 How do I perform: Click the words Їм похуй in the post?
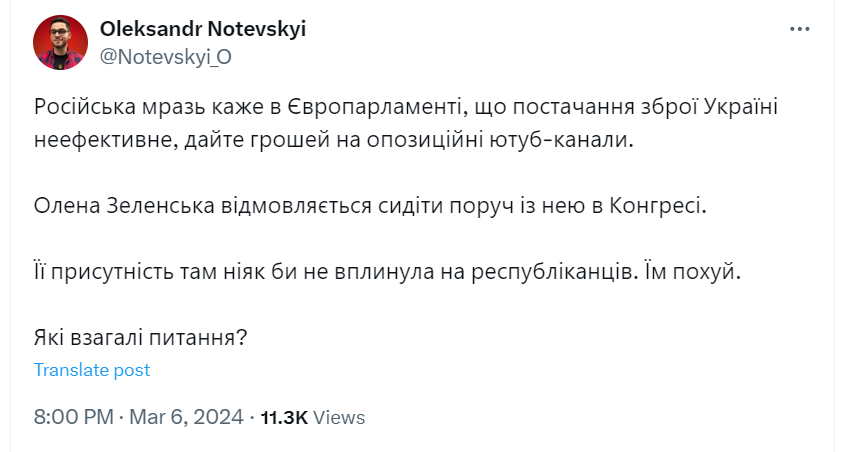693,272
